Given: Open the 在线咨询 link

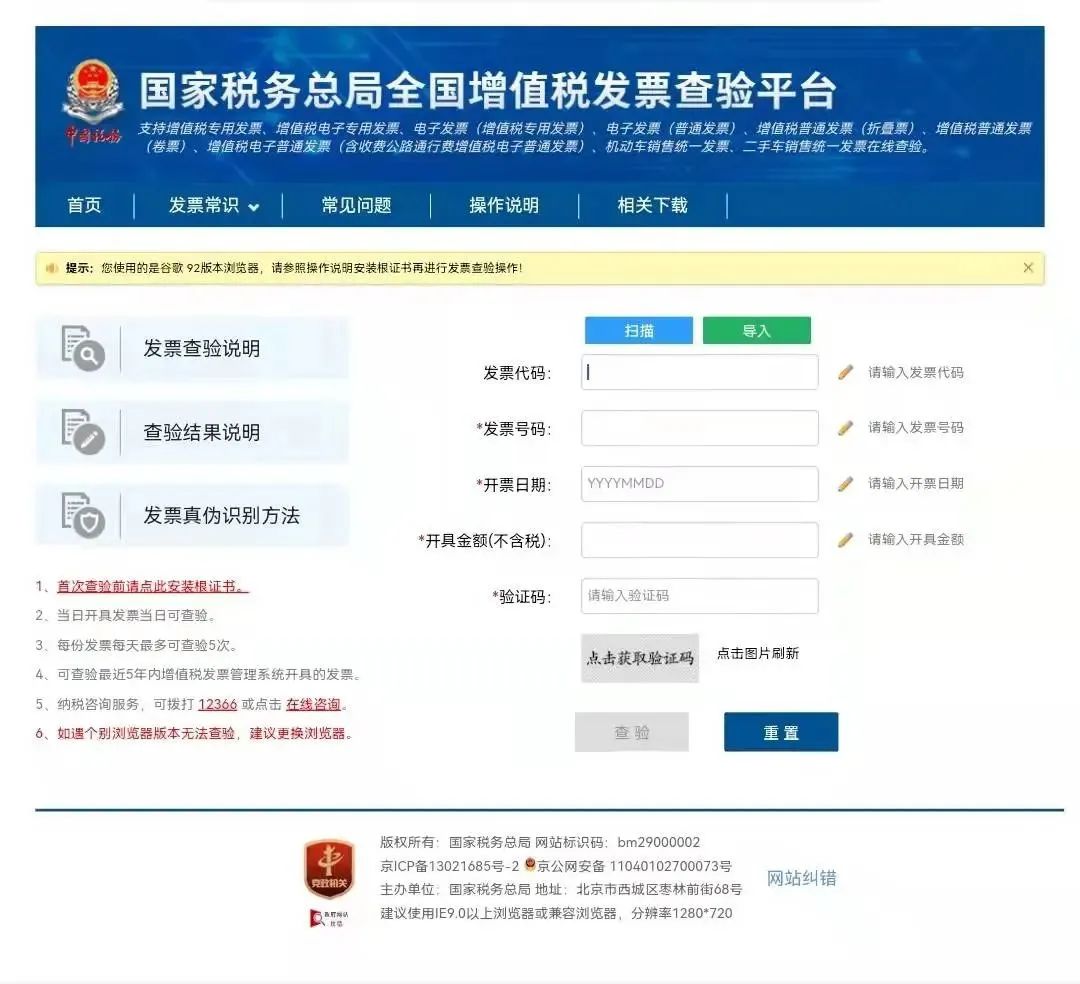Looking at the screenshot, I should 313,704.
